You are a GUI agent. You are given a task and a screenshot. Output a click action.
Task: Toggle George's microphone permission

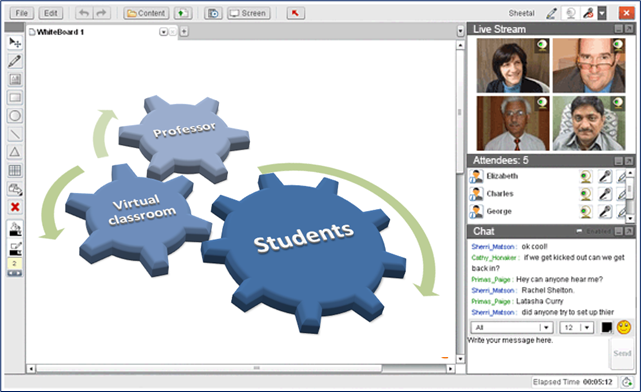pos(605,211)
